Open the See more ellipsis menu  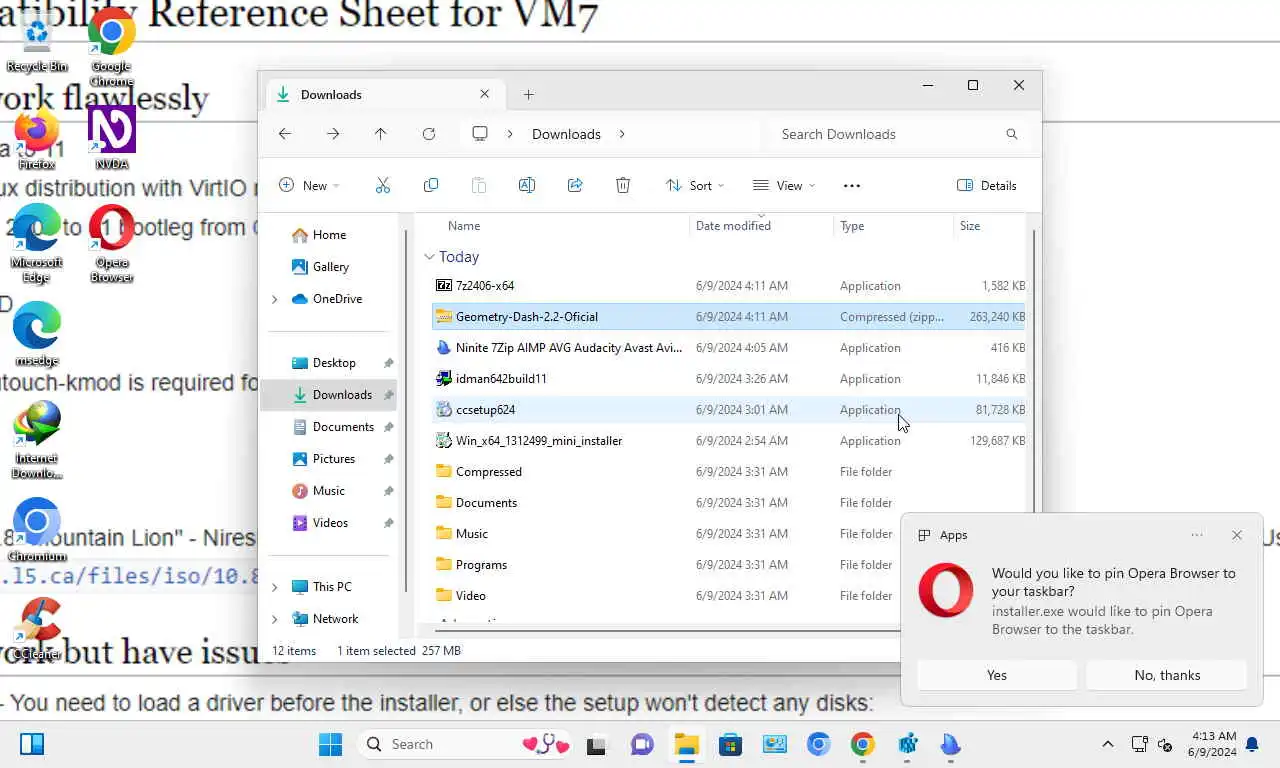point(852,185)
